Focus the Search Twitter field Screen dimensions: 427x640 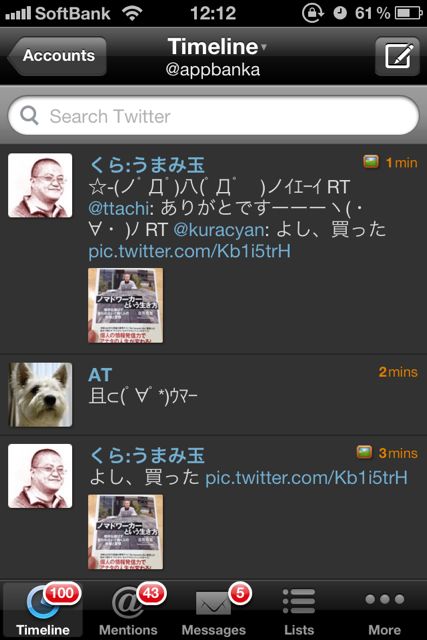click(x=214, y=116)
